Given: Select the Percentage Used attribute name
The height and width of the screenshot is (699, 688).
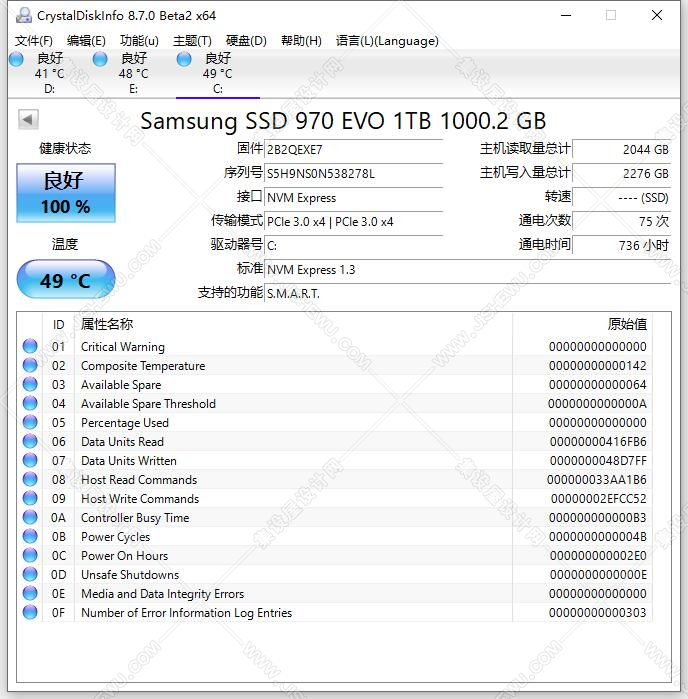Looking at the screenshot, I should pos(125,423).
